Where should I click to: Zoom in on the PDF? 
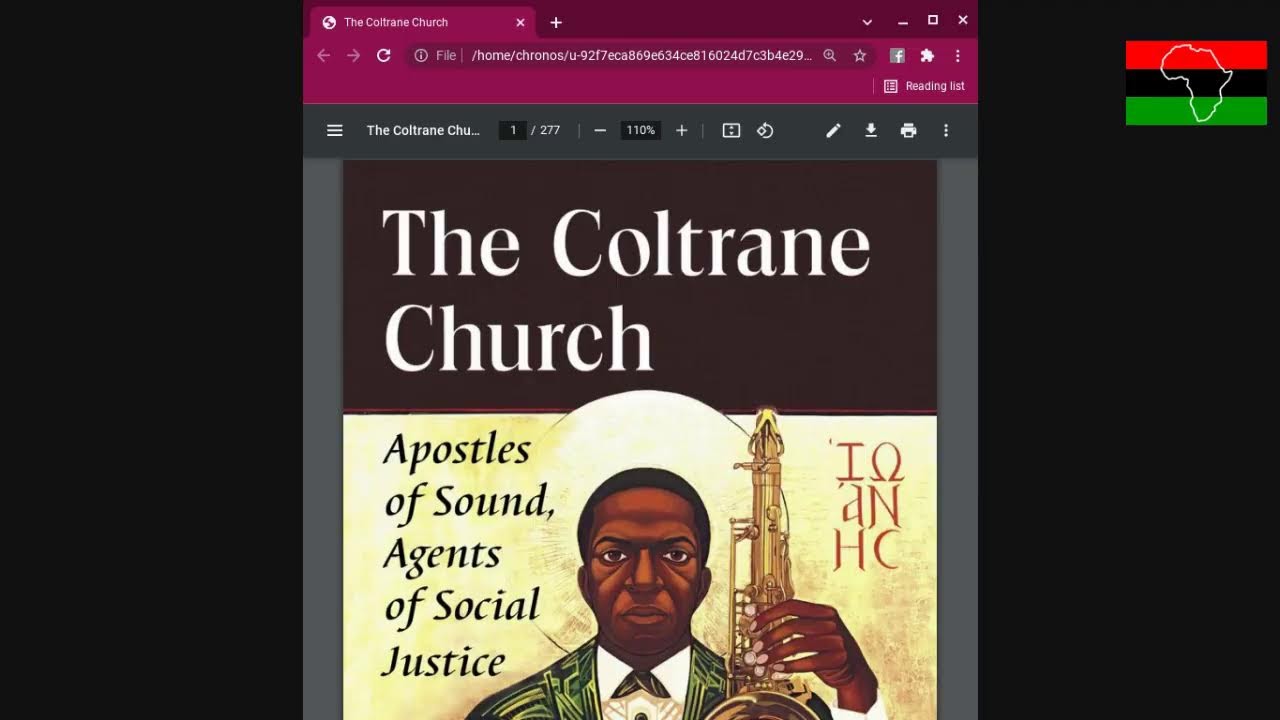click(x=682, y=130)
